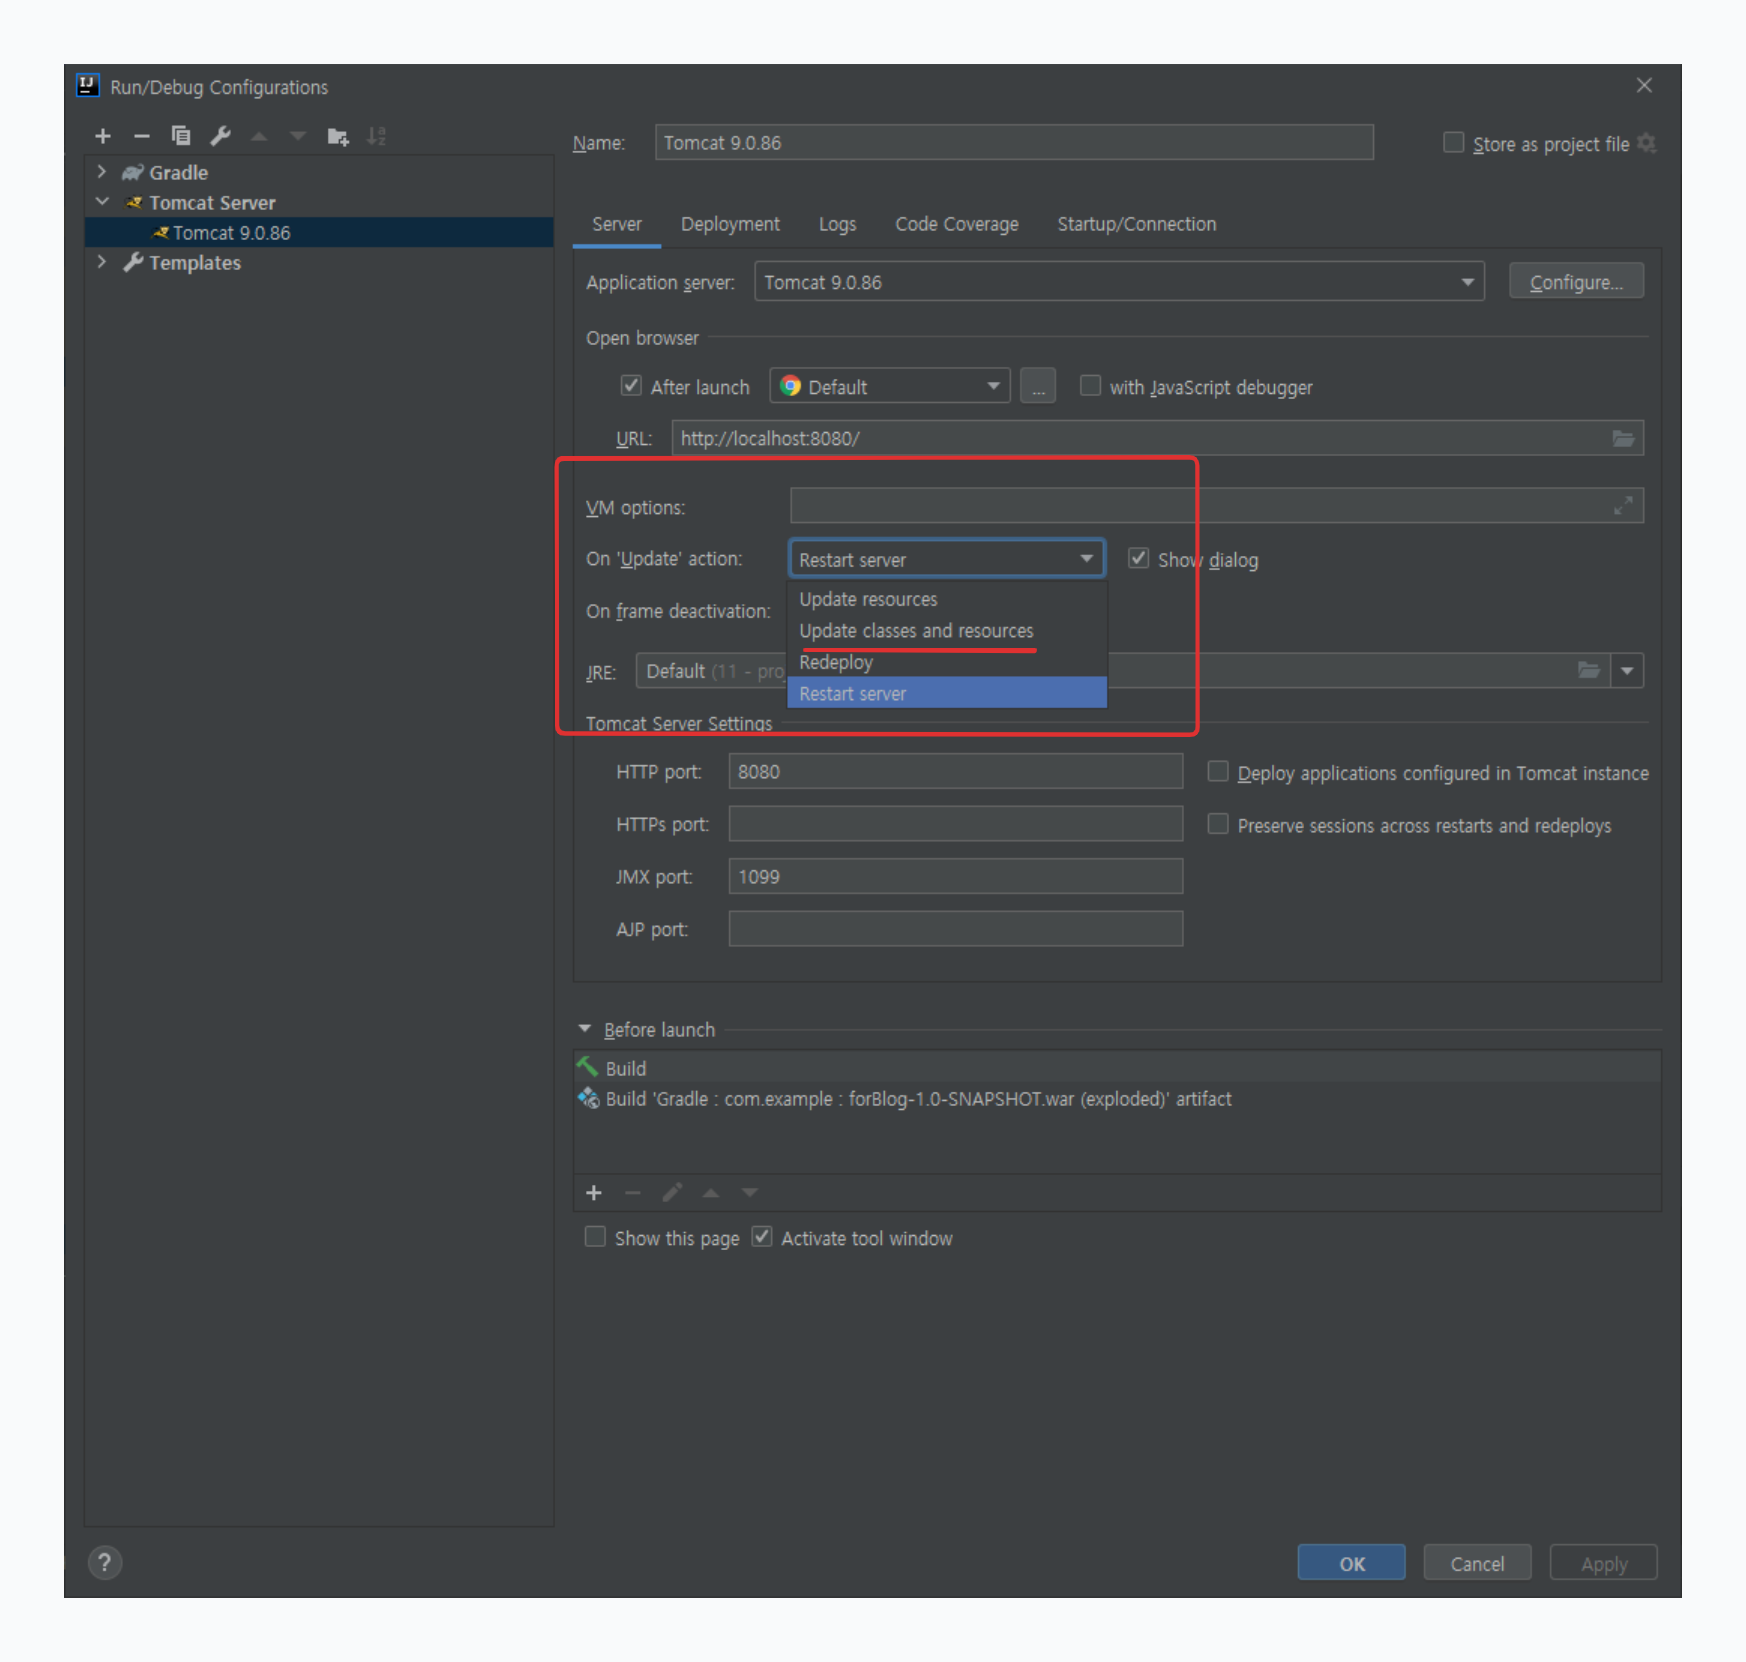Screen dimensions: 1746x1662
Task: Create new folder icon in toolbar
Action: tap(338, 136)
